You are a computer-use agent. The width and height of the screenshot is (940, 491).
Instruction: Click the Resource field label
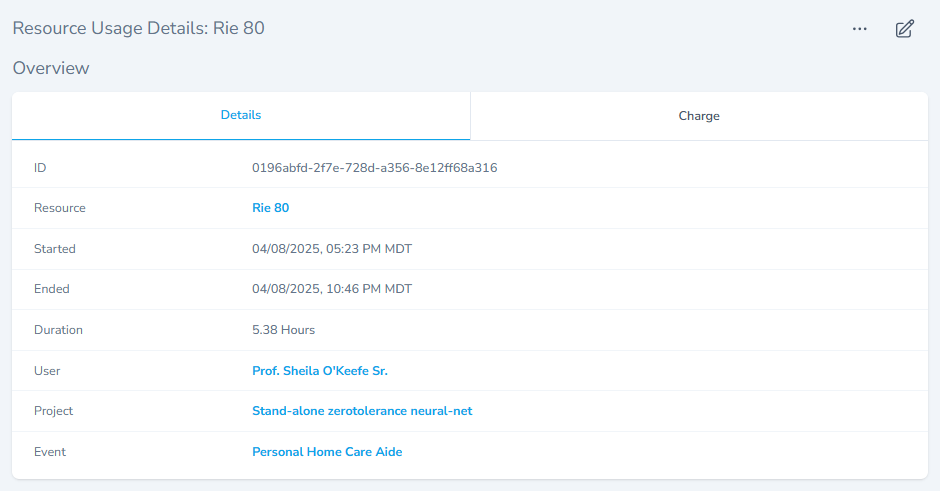[x=60, y=208]
